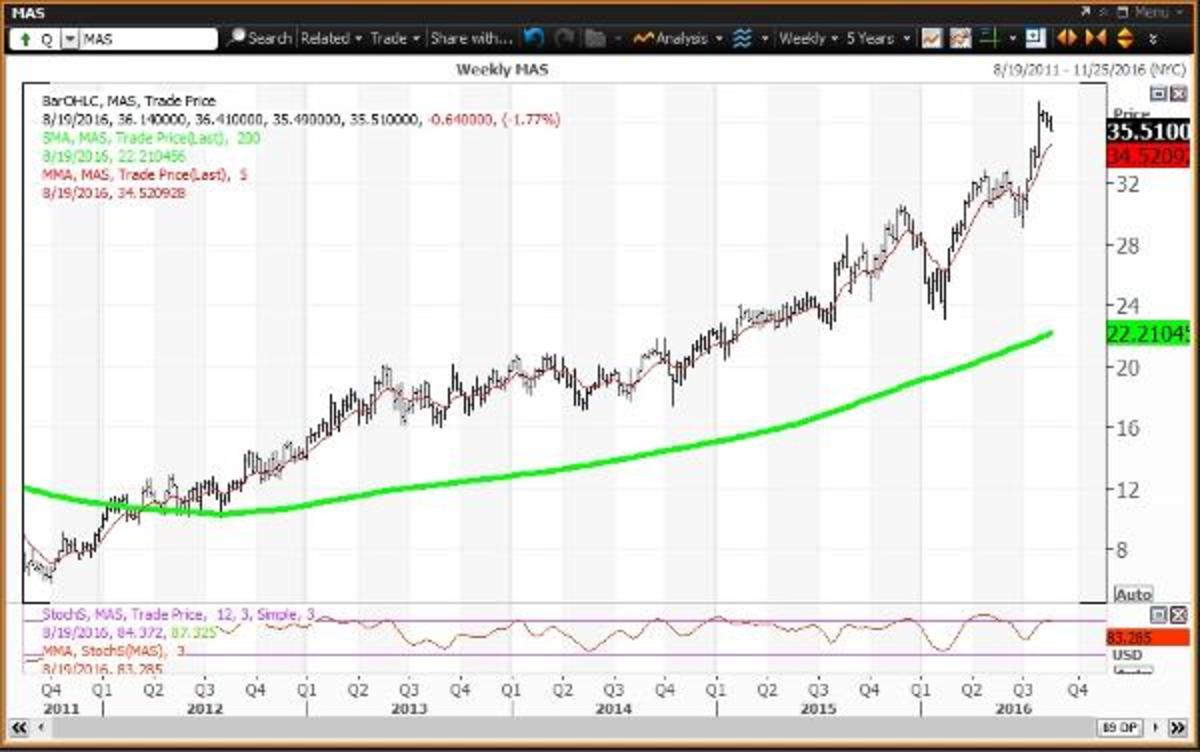Click the folder template icon

(596, 39)
